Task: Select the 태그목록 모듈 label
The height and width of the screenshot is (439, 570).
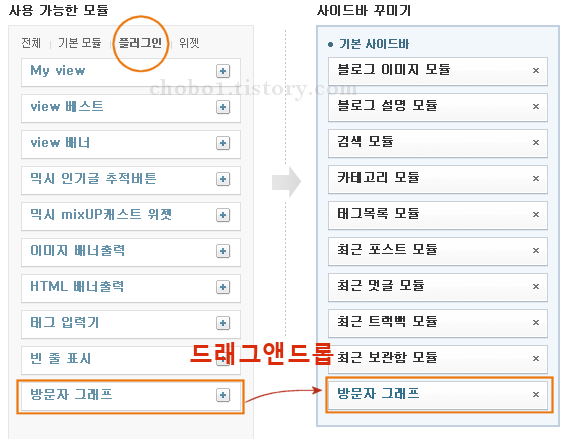Action: [x=378, y=213]
